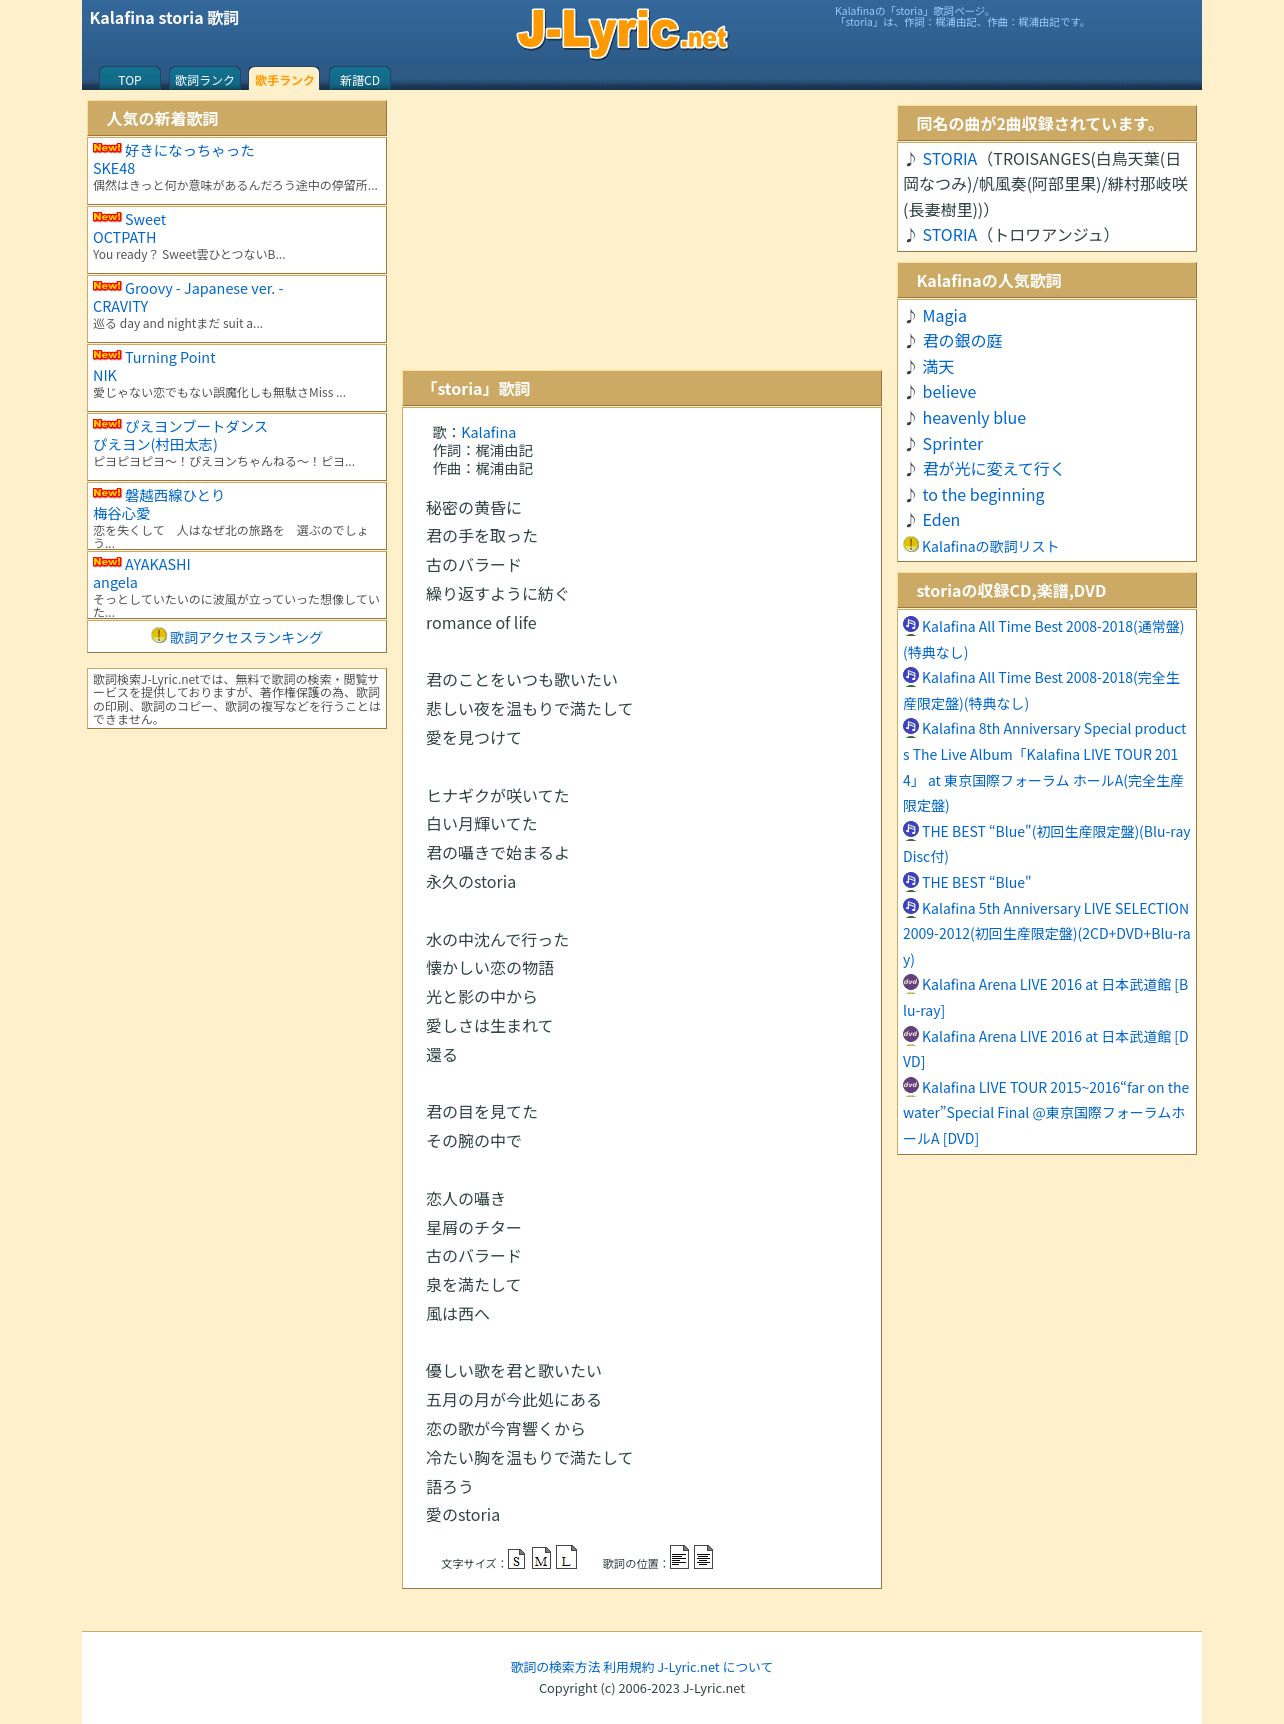Click the New! badge beside 好きになっちゃった

[x=107, y=148]
